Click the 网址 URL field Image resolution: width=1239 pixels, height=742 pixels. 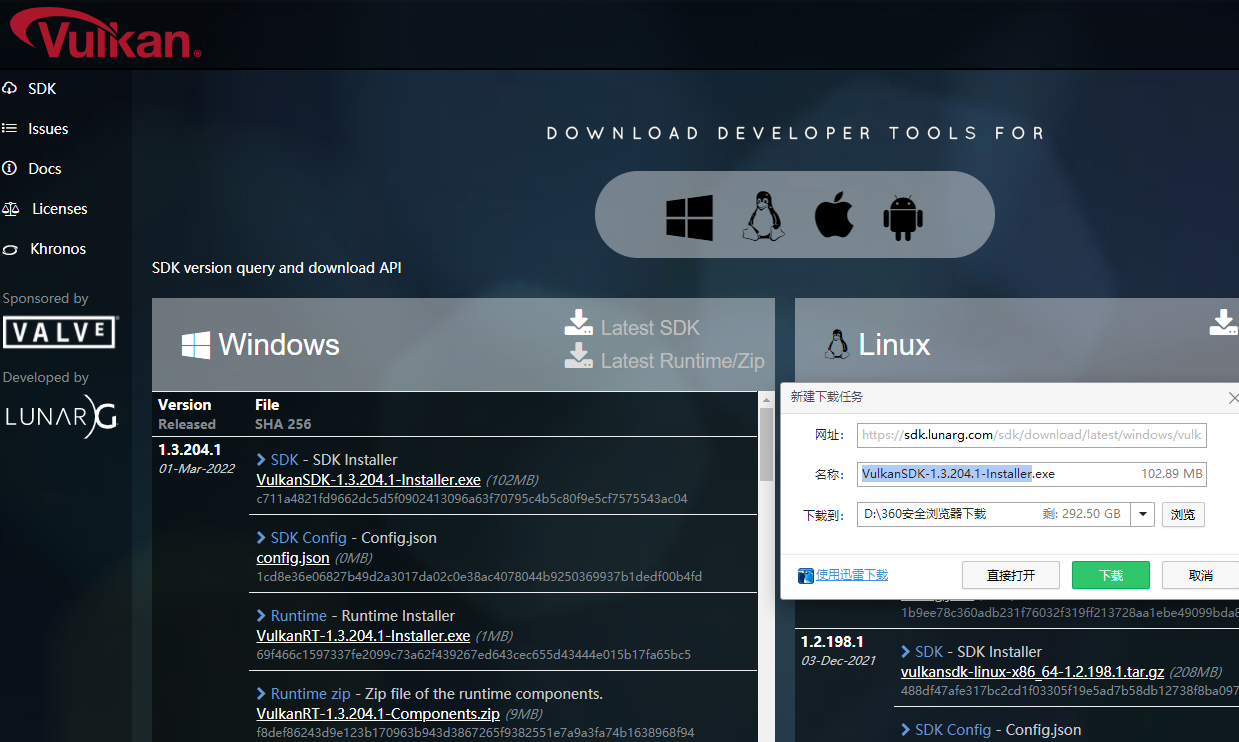[1031, 435]
